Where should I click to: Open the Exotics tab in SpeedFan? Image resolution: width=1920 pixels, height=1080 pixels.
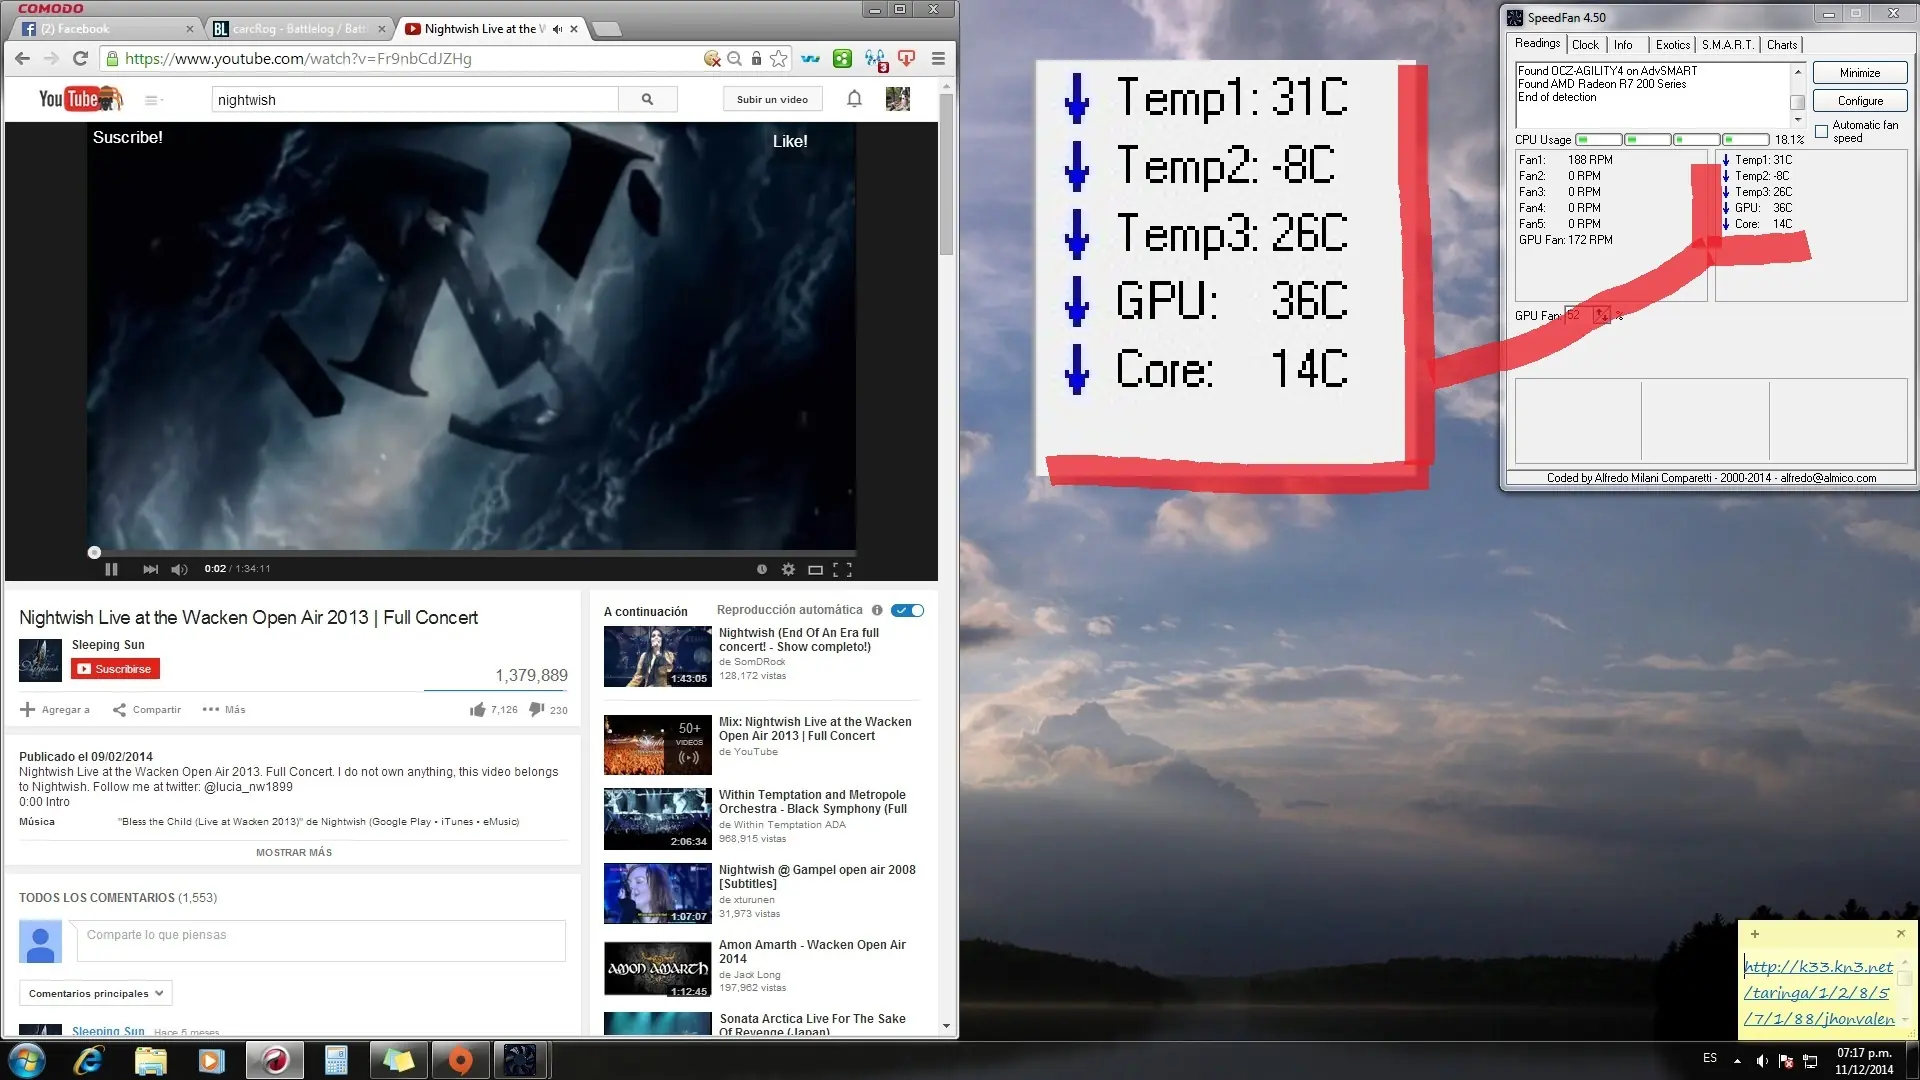click(1672, 44)
